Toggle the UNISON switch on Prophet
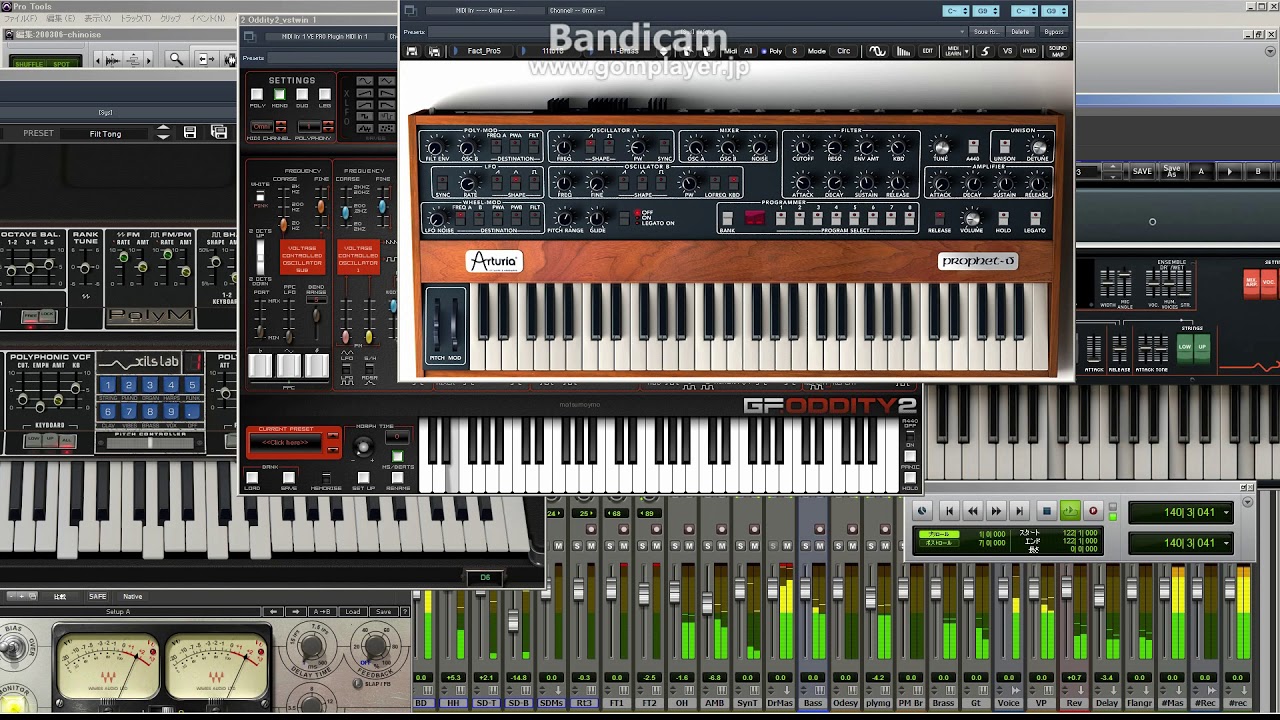 click(1004, 146)
